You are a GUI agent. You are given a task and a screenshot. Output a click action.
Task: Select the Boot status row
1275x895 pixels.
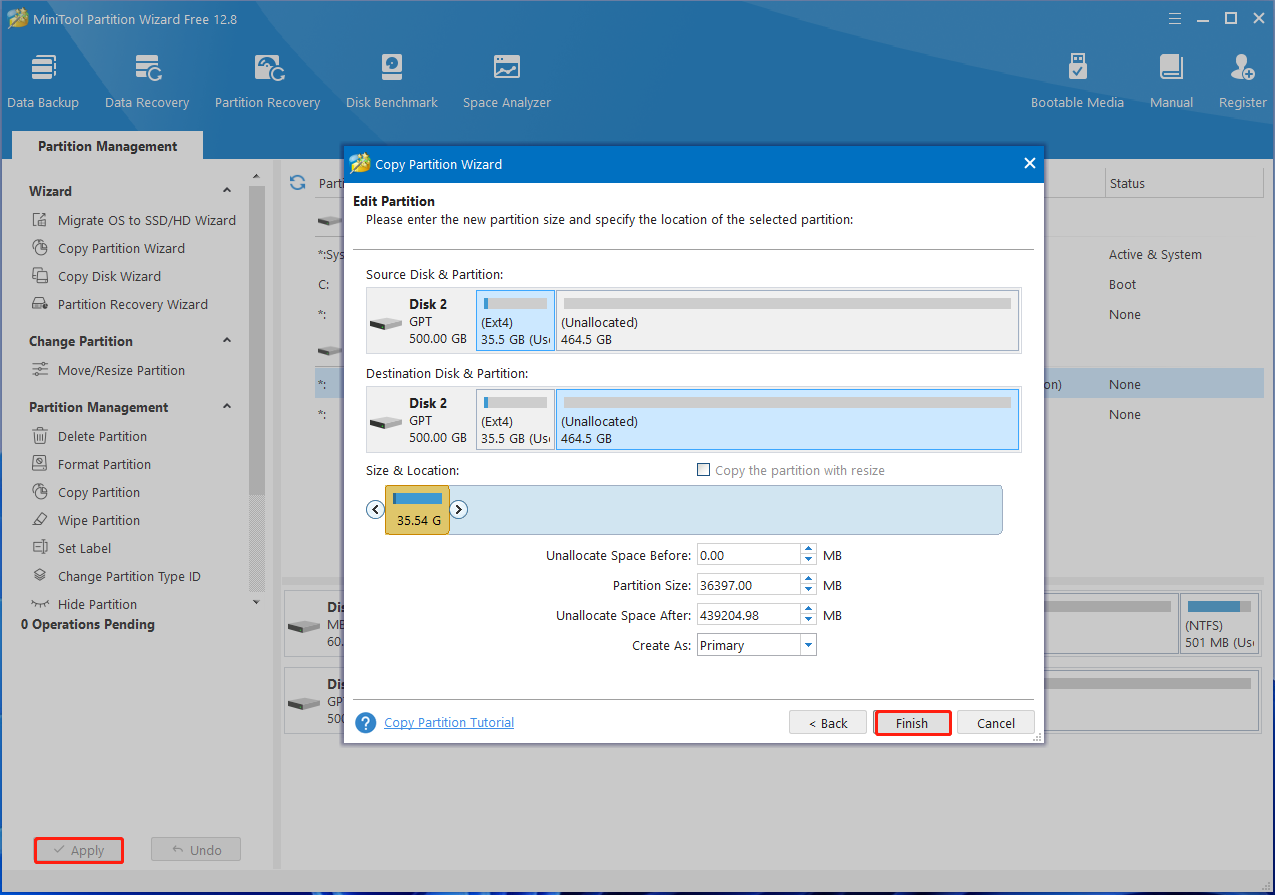(x=1122, y=284)
